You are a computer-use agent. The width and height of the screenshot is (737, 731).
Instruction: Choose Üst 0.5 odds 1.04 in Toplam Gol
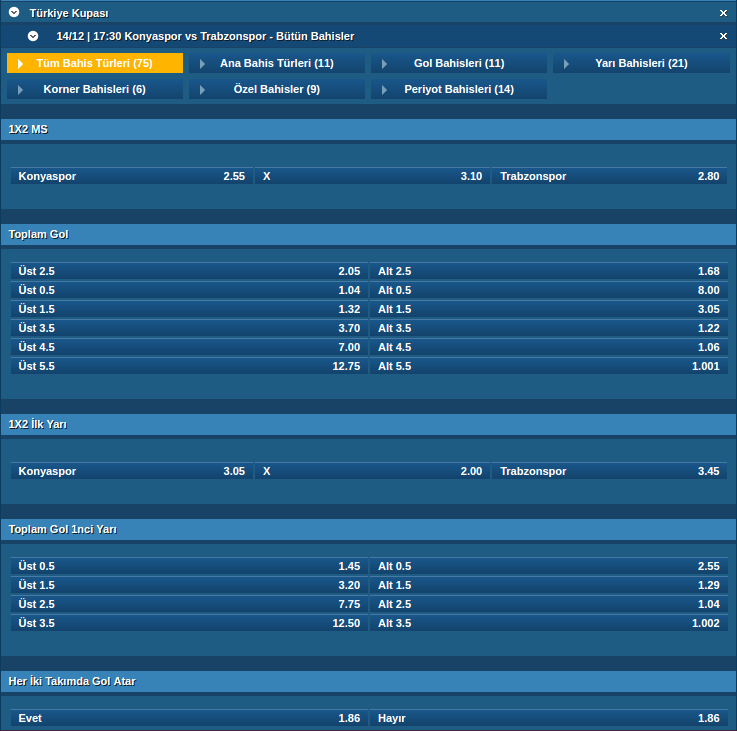(x=189, y=290)
